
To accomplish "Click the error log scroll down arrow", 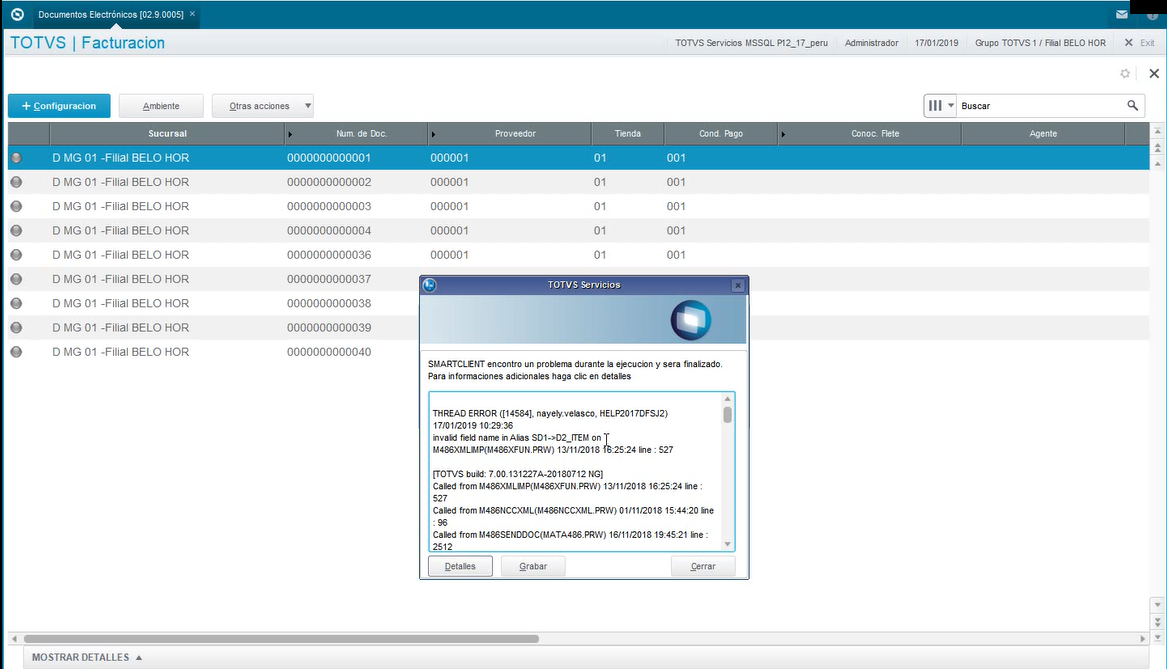I will (x=727, y=544).
